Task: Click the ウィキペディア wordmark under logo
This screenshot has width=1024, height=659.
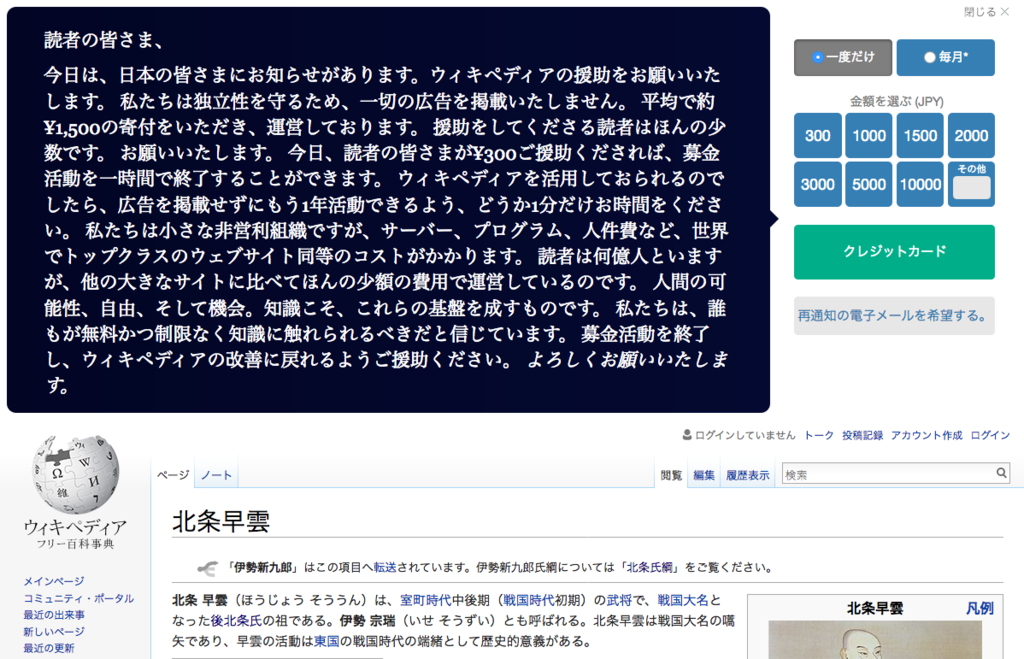Action: 76,527
